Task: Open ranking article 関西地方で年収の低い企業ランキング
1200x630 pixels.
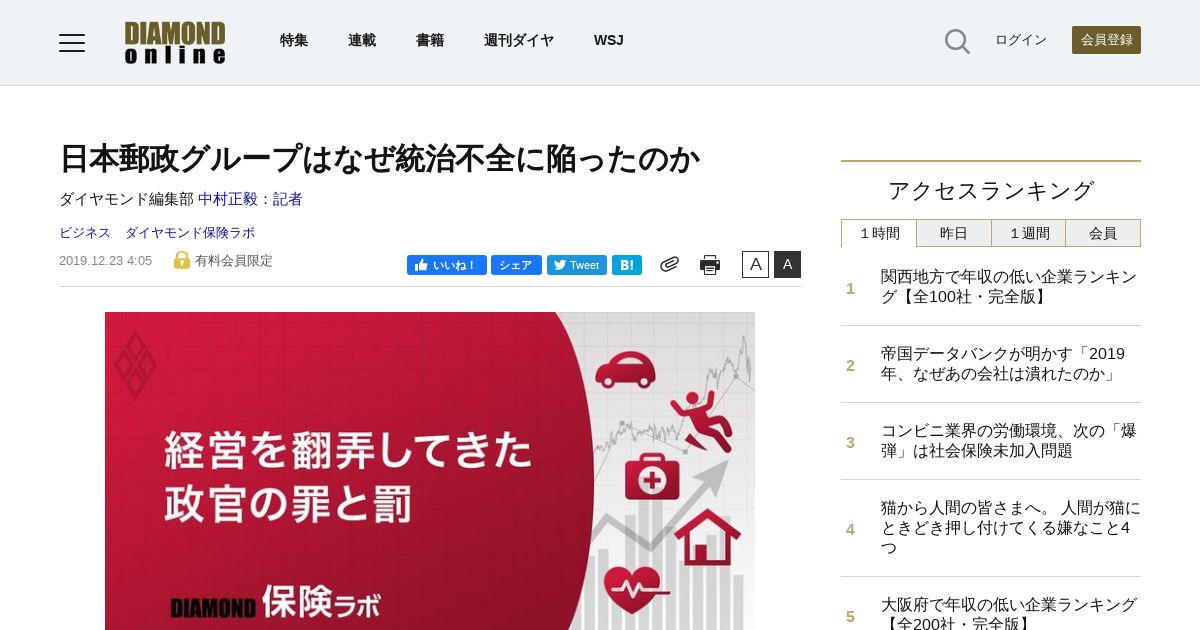Action: [x=1009, y=287]
